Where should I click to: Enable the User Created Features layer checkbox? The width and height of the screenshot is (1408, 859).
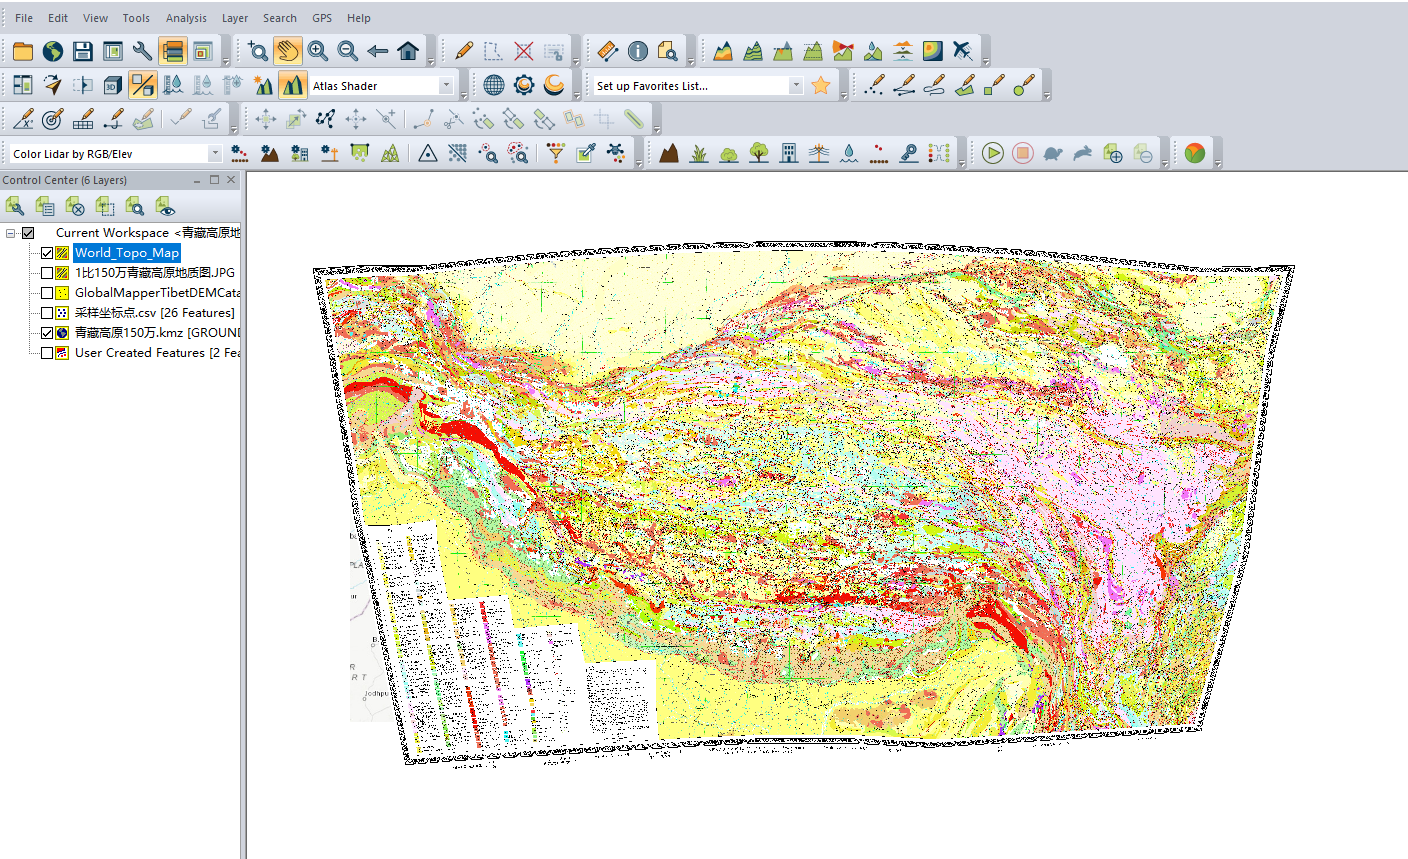coord(47,353)
